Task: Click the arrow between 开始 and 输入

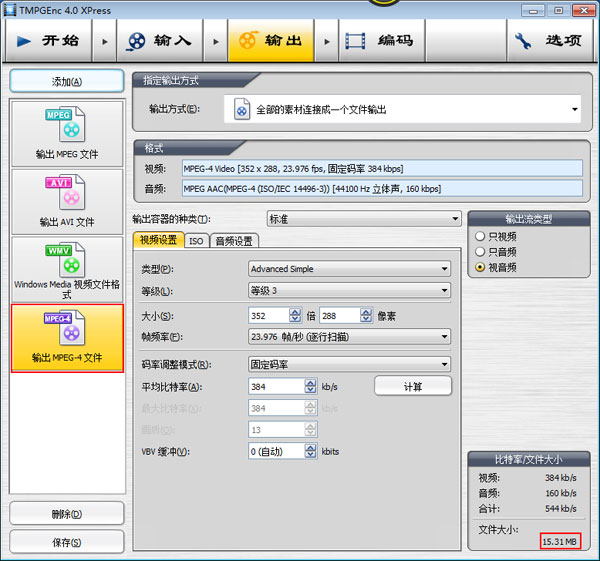Action: click(x=104, y=41)
